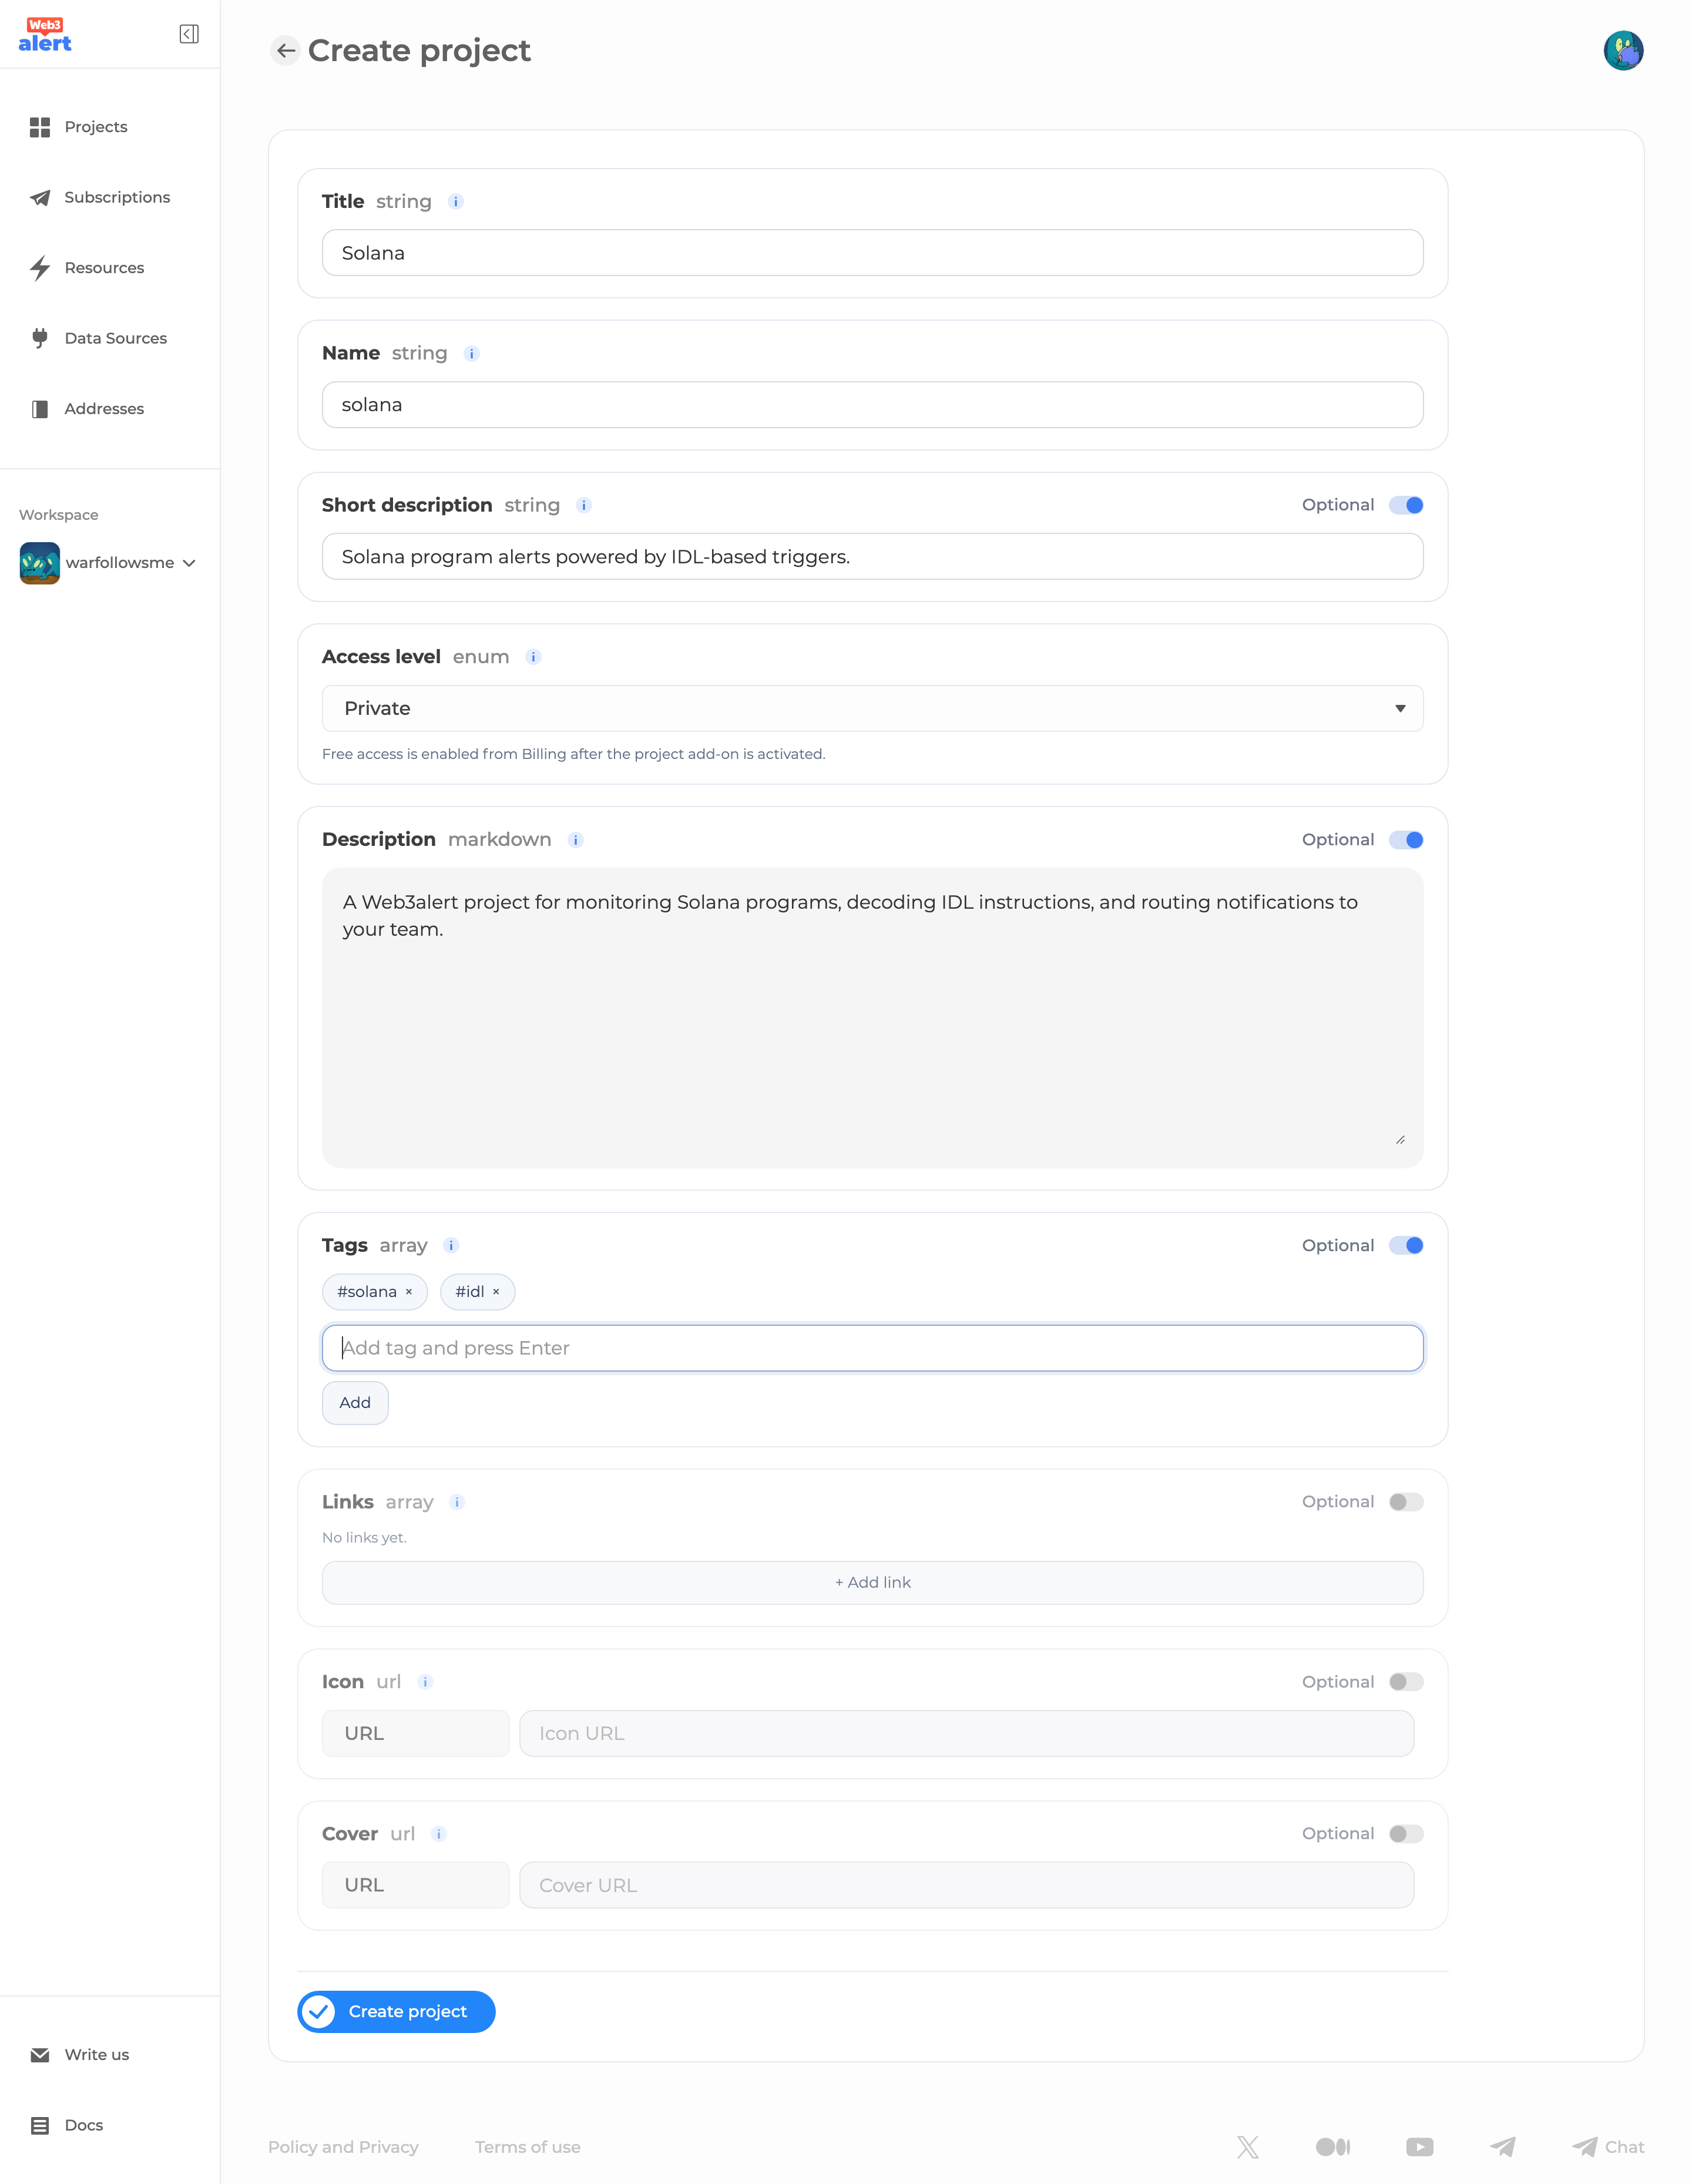Image resolution: width=1692 pixels, height=2184 pixels.
Task: Focus the Name input containing solana
Action: [x=872, y=405]
